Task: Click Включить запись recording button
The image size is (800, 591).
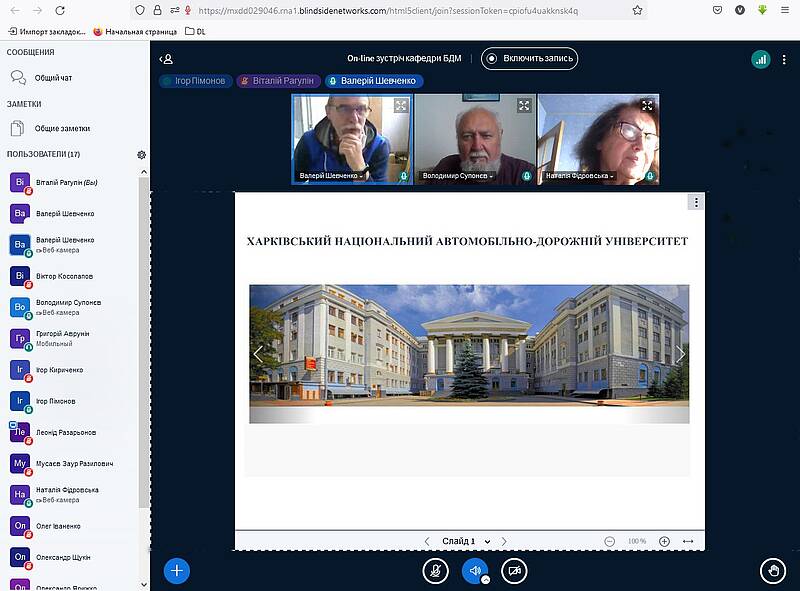Action: 529,59
